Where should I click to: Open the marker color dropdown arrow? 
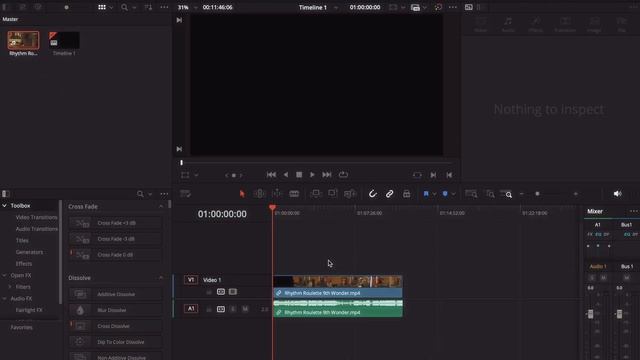pyautogui.click(x=453, y=194)
